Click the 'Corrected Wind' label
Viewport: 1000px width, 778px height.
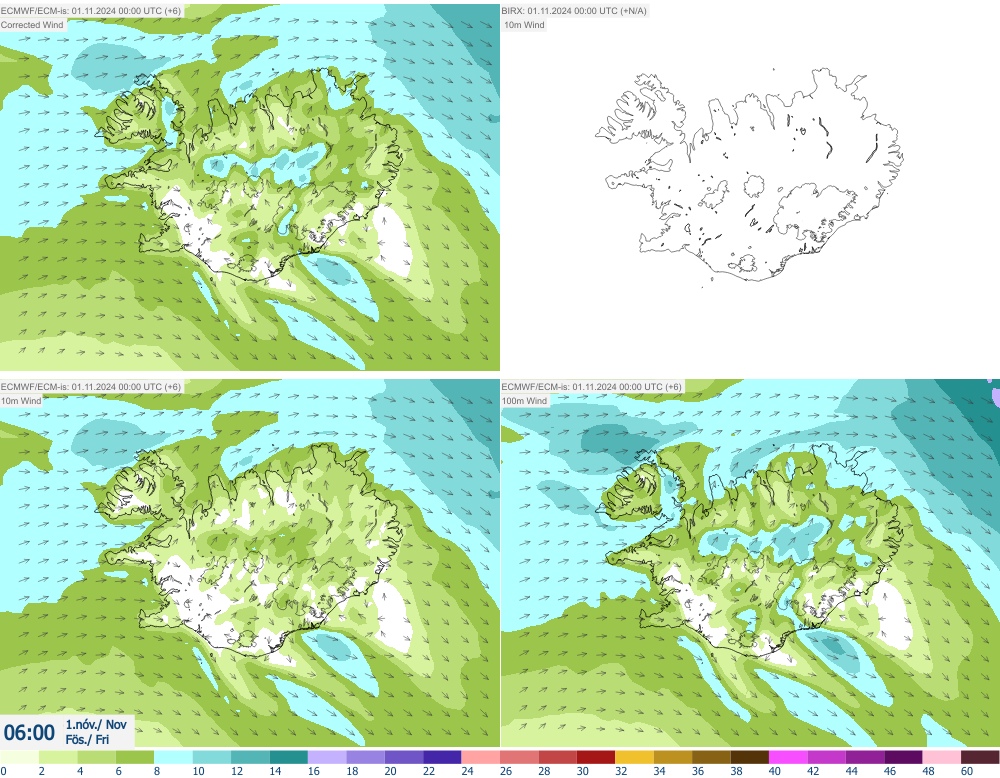point(33,25)
